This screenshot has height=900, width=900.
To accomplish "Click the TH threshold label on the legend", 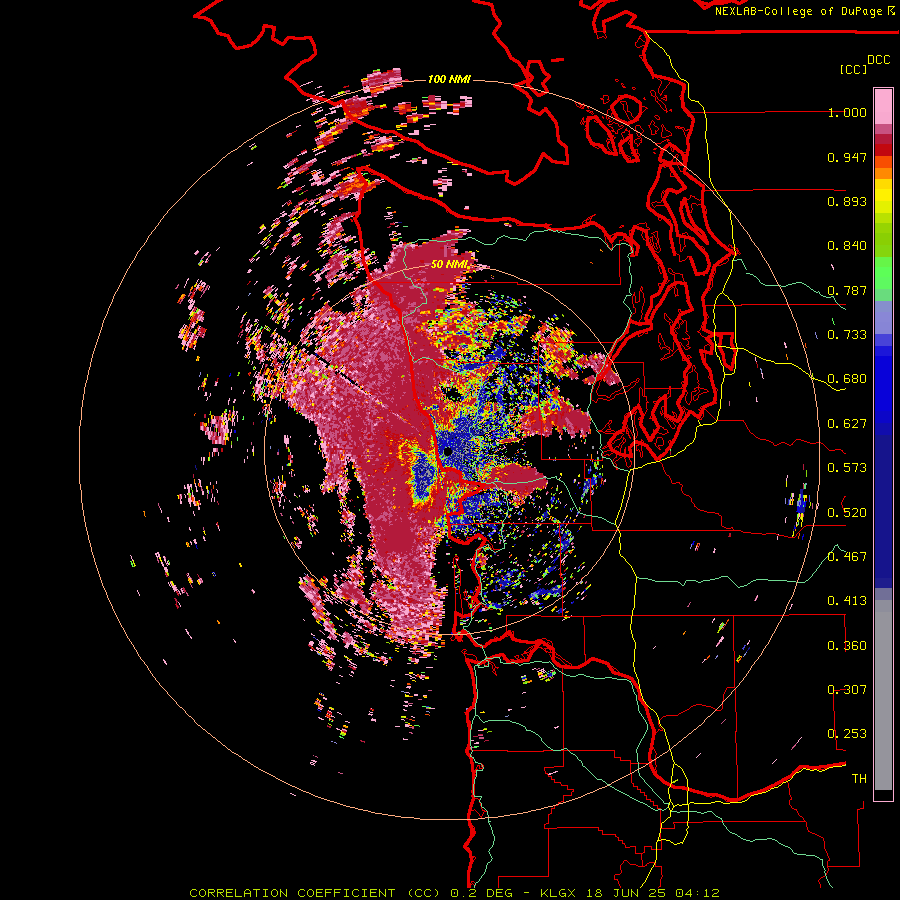I will point(859,779).
